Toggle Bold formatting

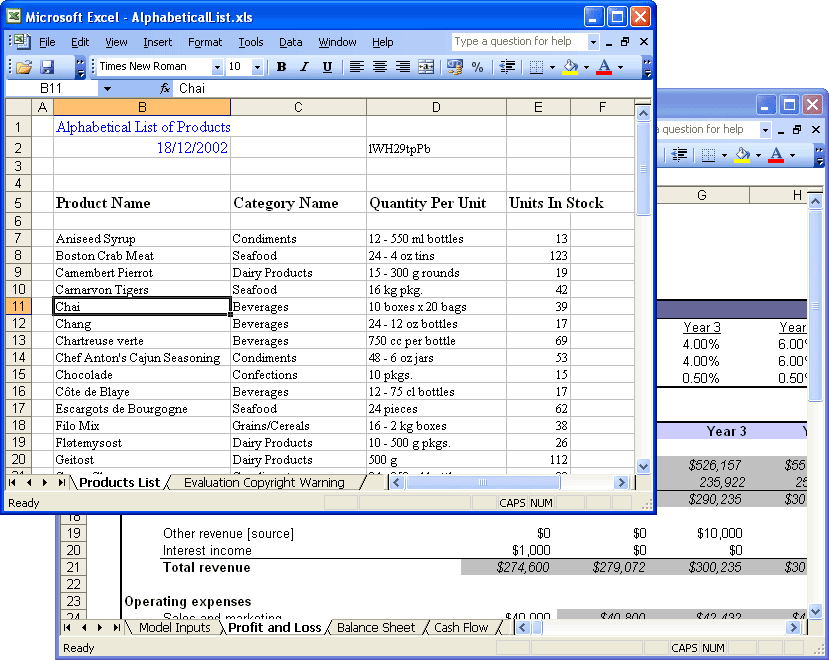pos(281,67)
